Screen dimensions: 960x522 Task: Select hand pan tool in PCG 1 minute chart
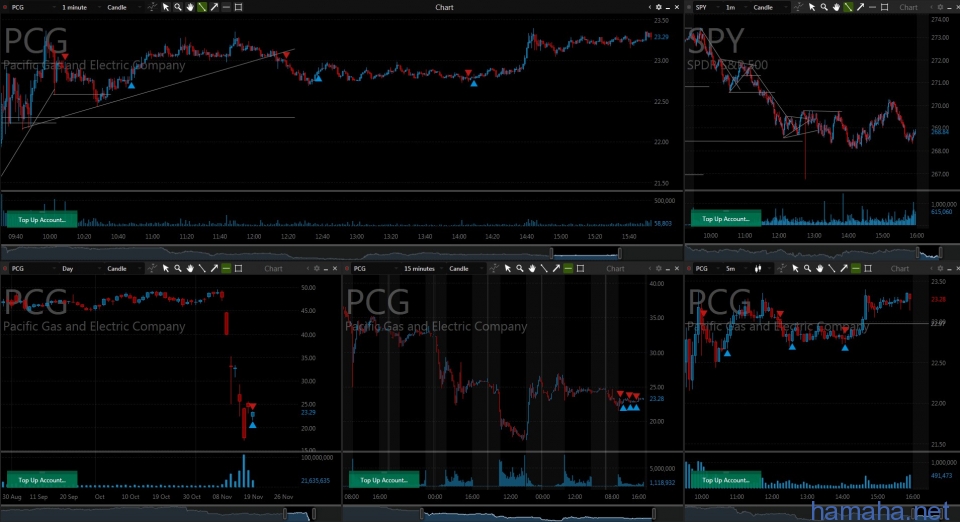pyautogui.click(x=190, y=7)
